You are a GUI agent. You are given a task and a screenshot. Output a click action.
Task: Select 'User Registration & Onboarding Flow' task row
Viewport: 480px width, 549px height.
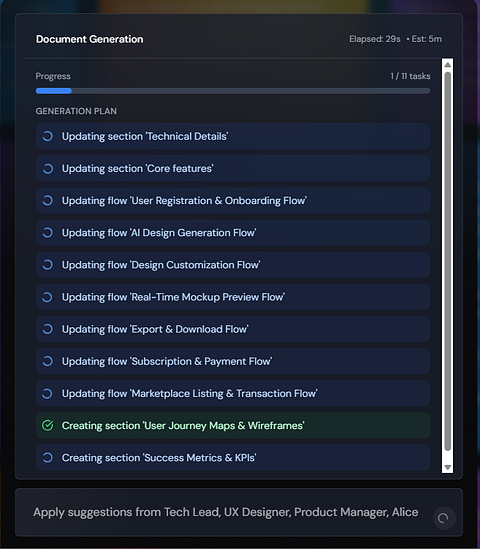(x=233, y=201)
